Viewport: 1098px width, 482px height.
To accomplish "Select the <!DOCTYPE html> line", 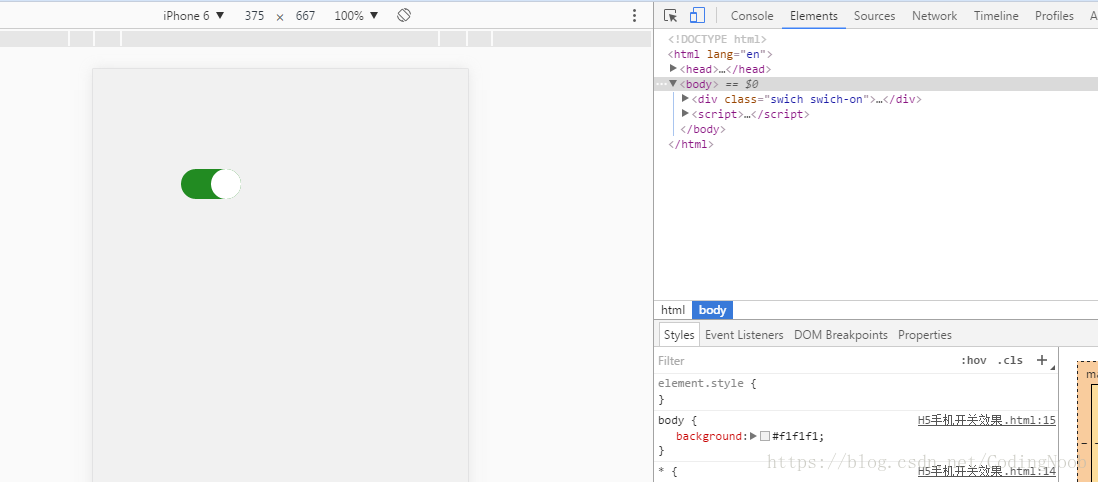I will coord(718,39).
